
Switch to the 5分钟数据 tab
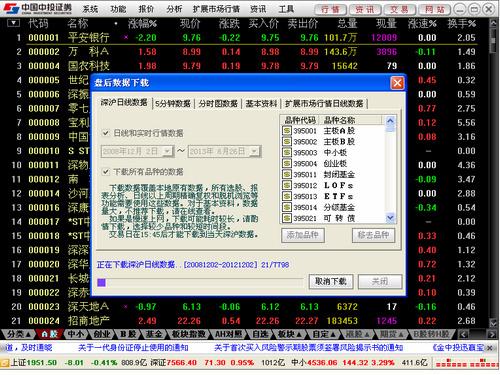pos(172,104)
